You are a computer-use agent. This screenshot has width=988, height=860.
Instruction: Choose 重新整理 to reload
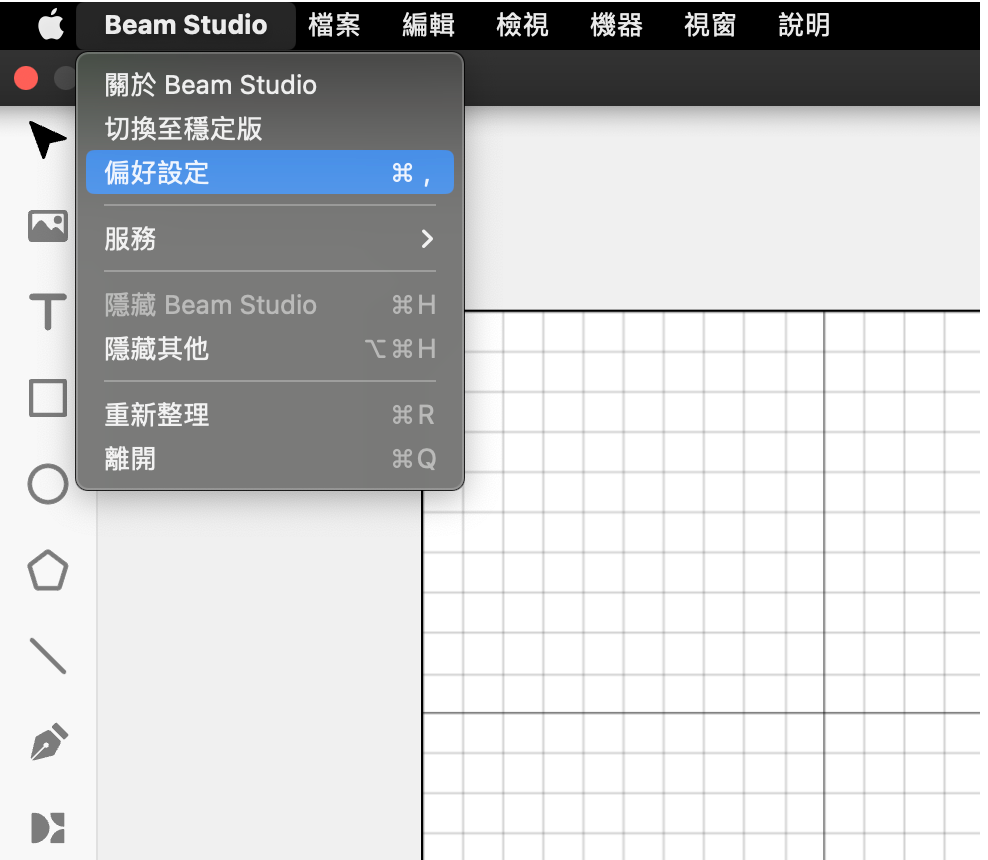(270, 415)
